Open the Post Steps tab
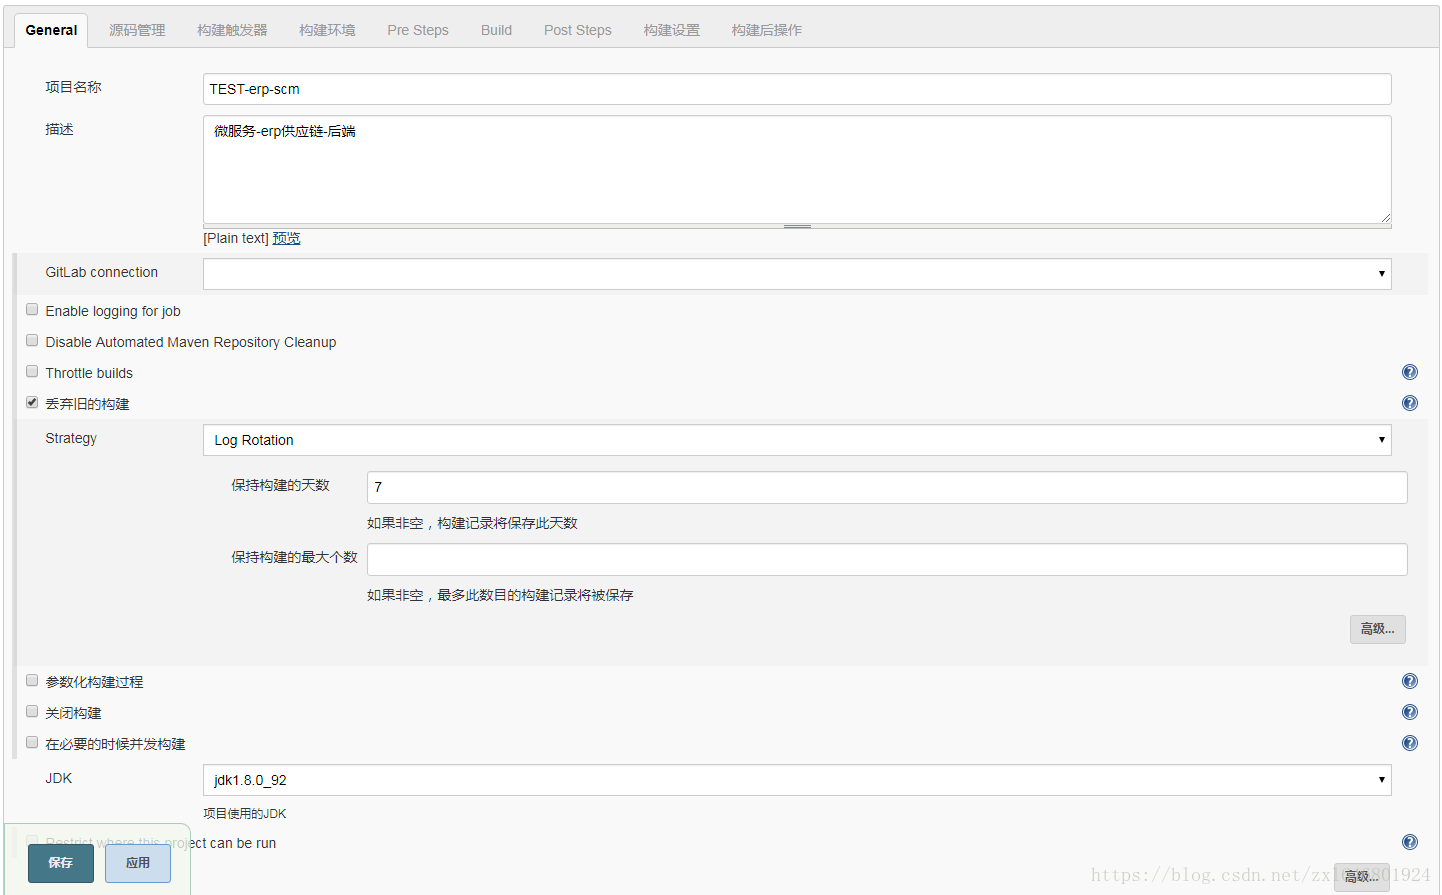Screen dimensions: 1442x895 (x=578, y=30)
